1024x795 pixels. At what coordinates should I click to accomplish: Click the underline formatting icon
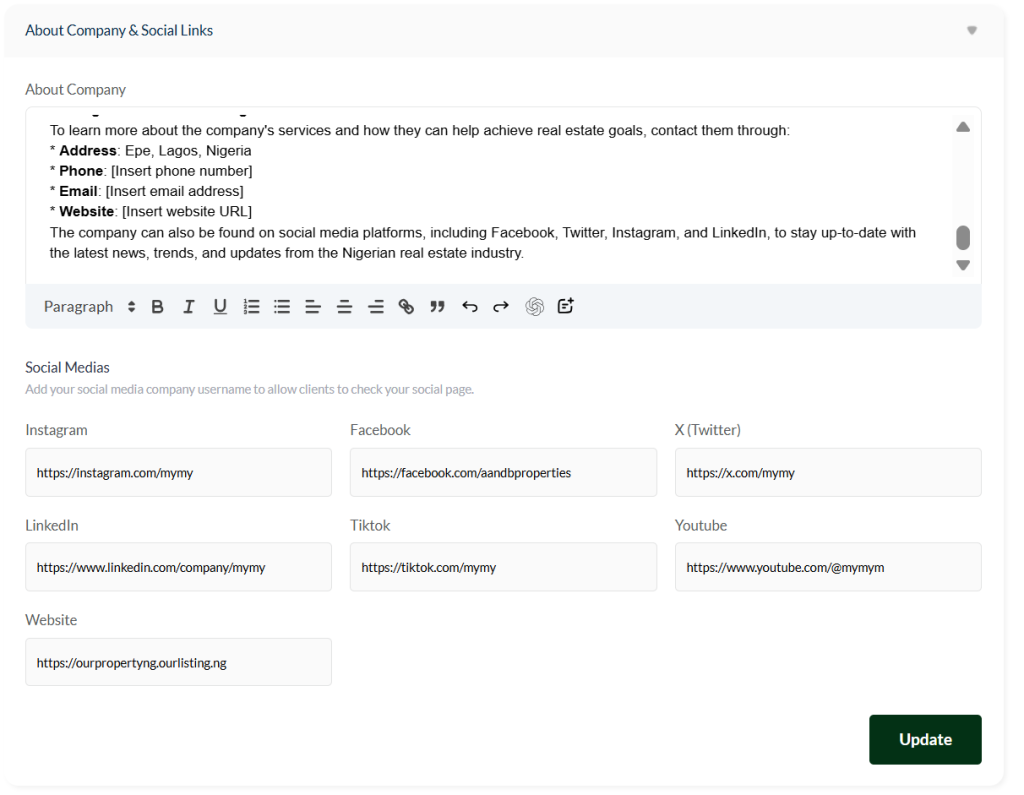point(220,307)
